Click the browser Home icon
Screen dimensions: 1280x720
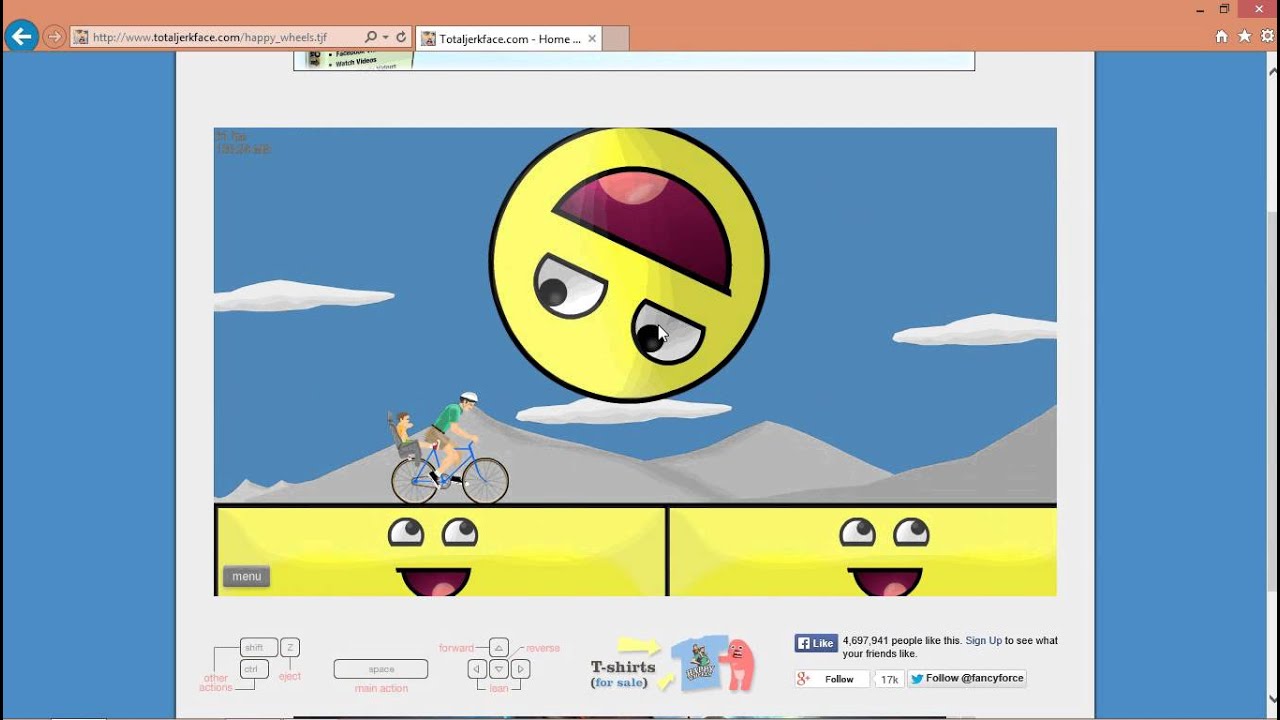pos(1221,37)
